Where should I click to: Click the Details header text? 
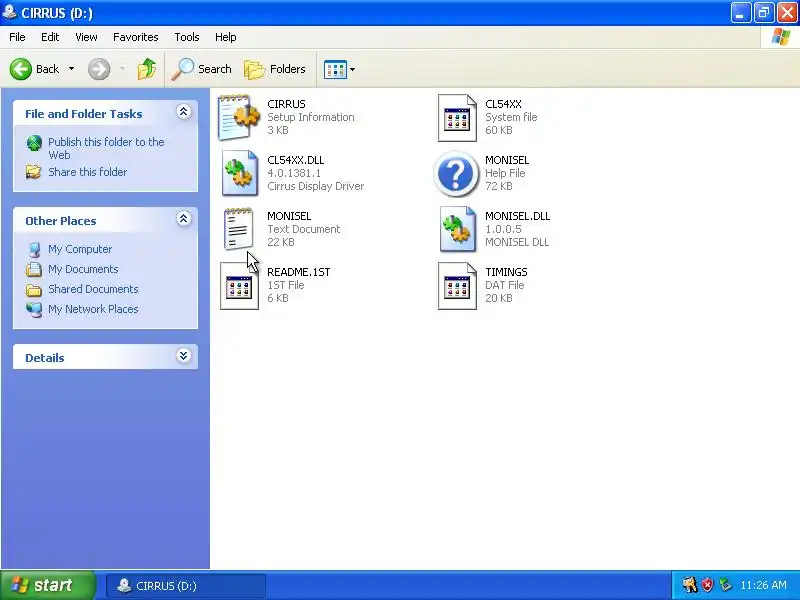(x=45, y=358)
